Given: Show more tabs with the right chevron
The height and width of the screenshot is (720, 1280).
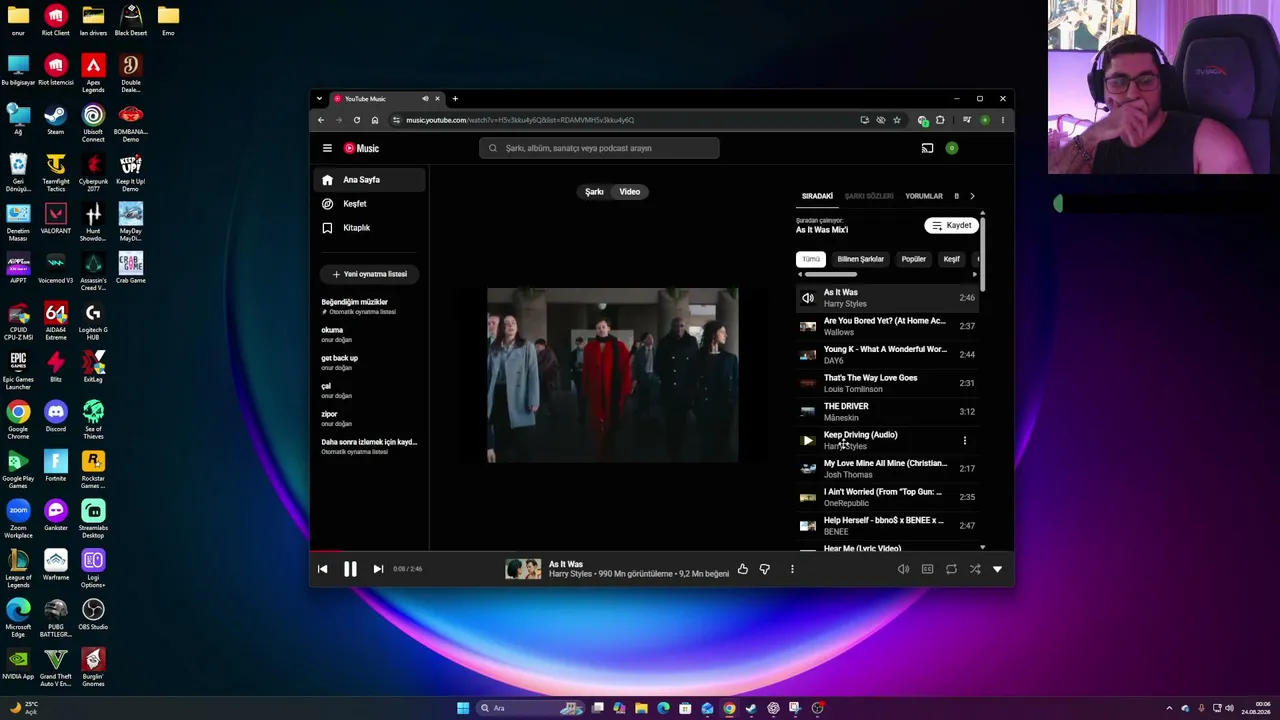Looking at the screenshot, I should (972, 196).
